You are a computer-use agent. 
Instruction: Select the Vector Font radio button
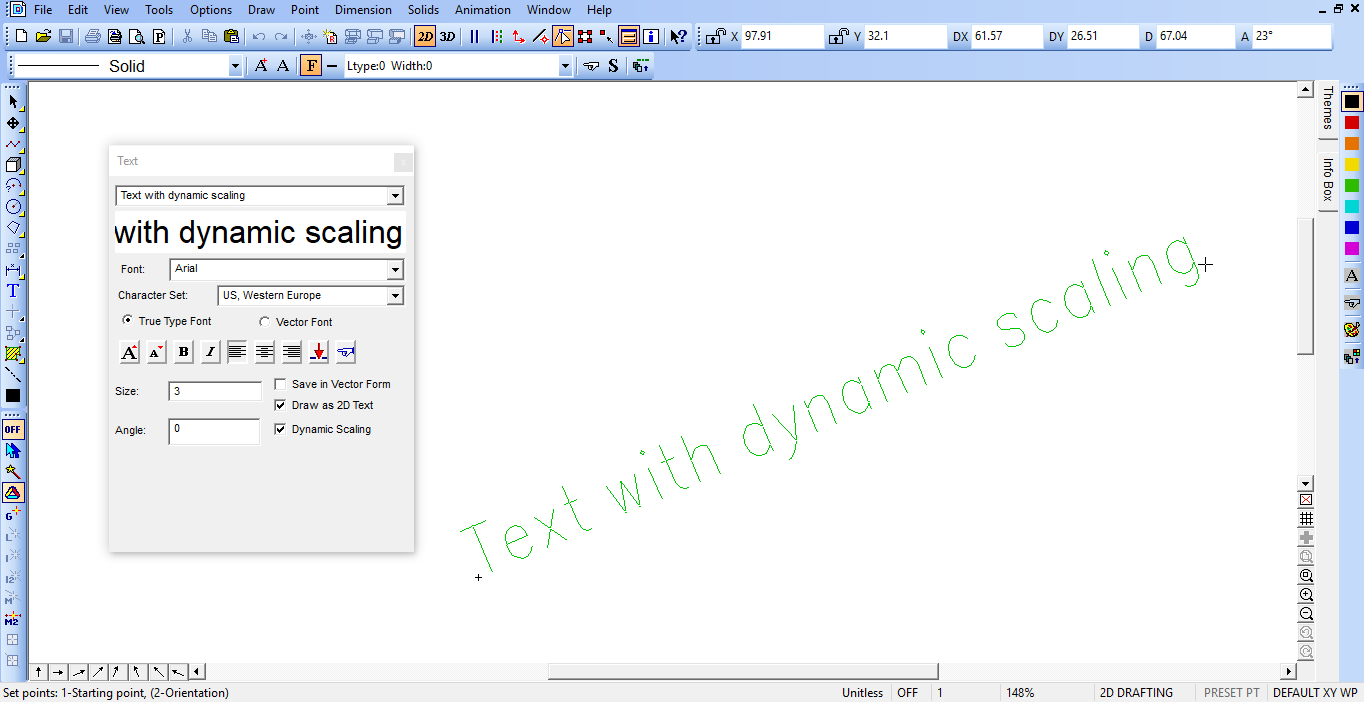[x=265, y=322]
